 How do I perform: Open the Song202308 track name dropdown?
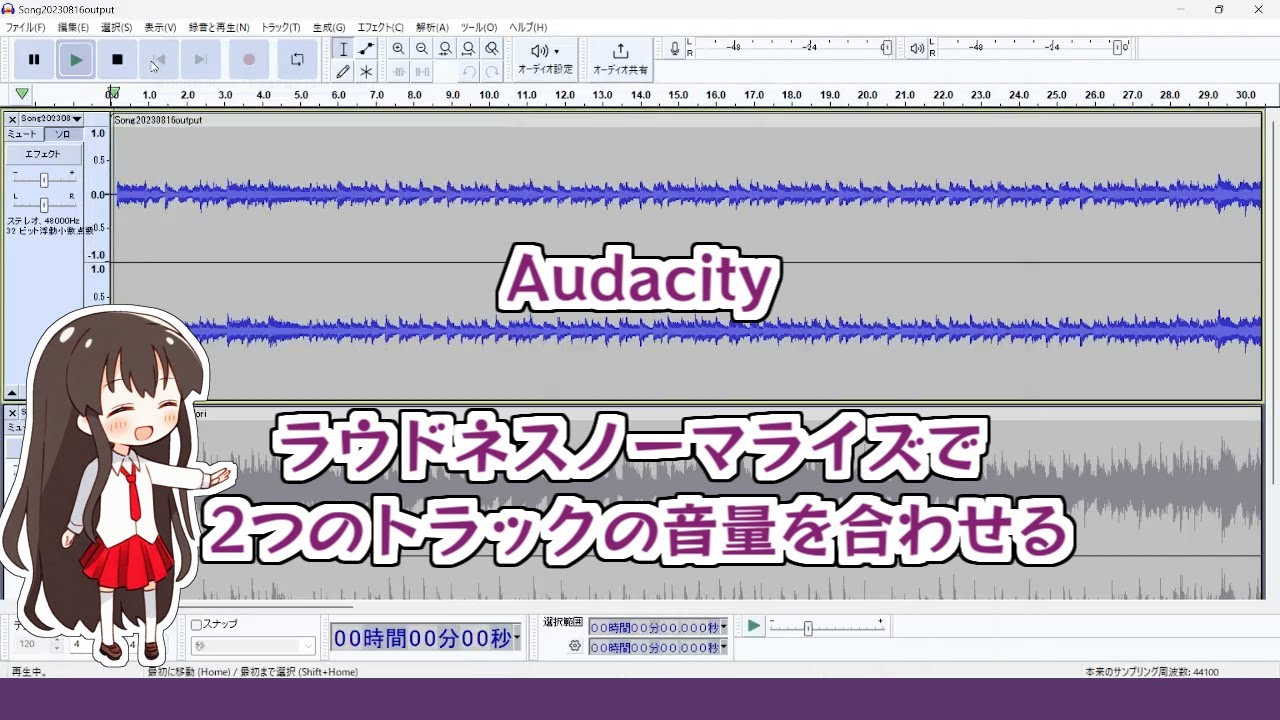[52, 119]
